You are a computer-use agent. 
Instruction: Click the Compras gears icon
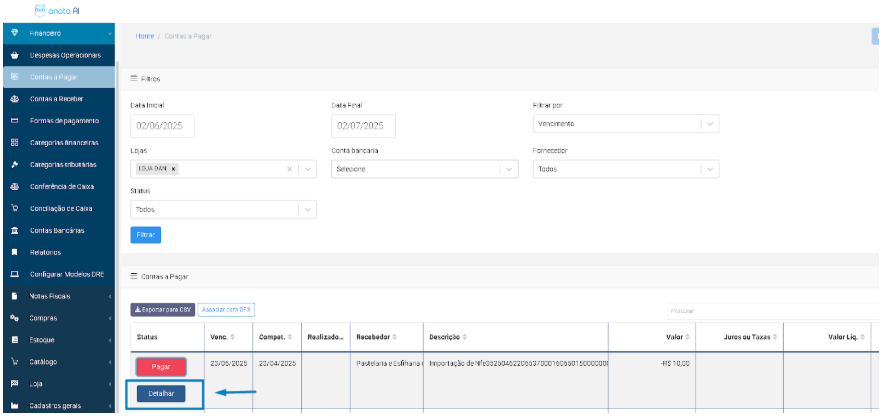15,318
